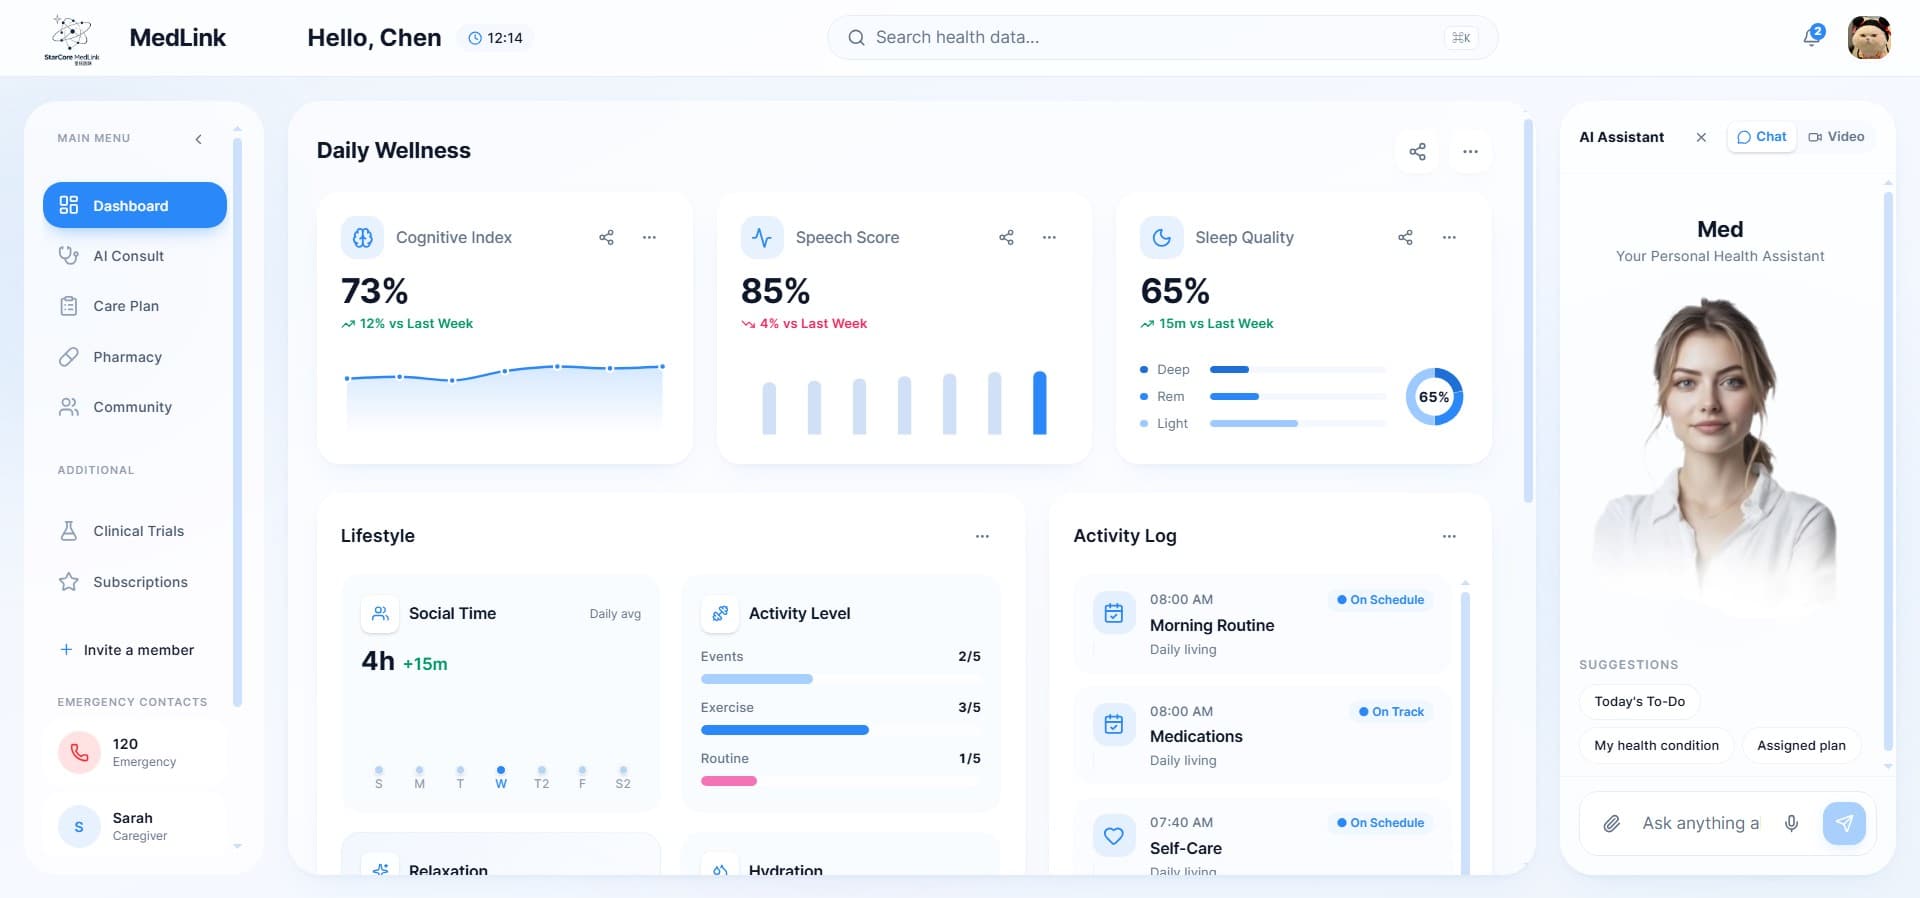1920x898 pixels.
Task: Click the main content vertical scrollbar
Action: pyautogui.click(x=1528, y=311)
